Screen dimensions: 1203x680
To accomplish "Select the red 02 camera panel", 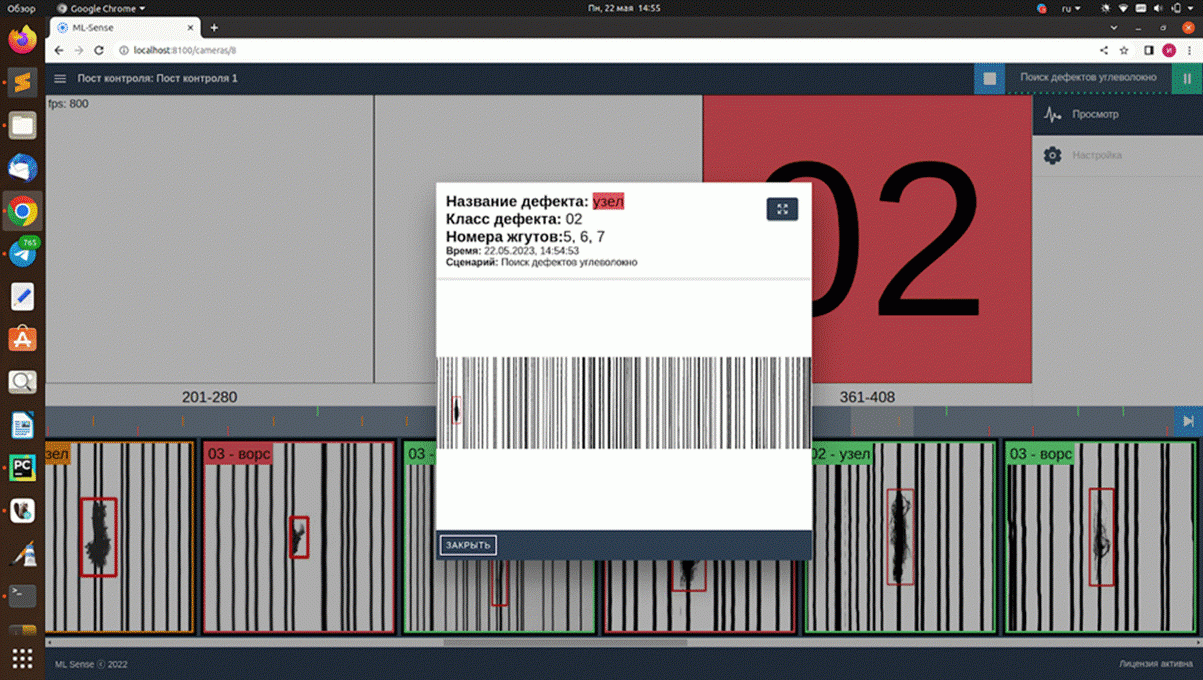I will 867,239.
